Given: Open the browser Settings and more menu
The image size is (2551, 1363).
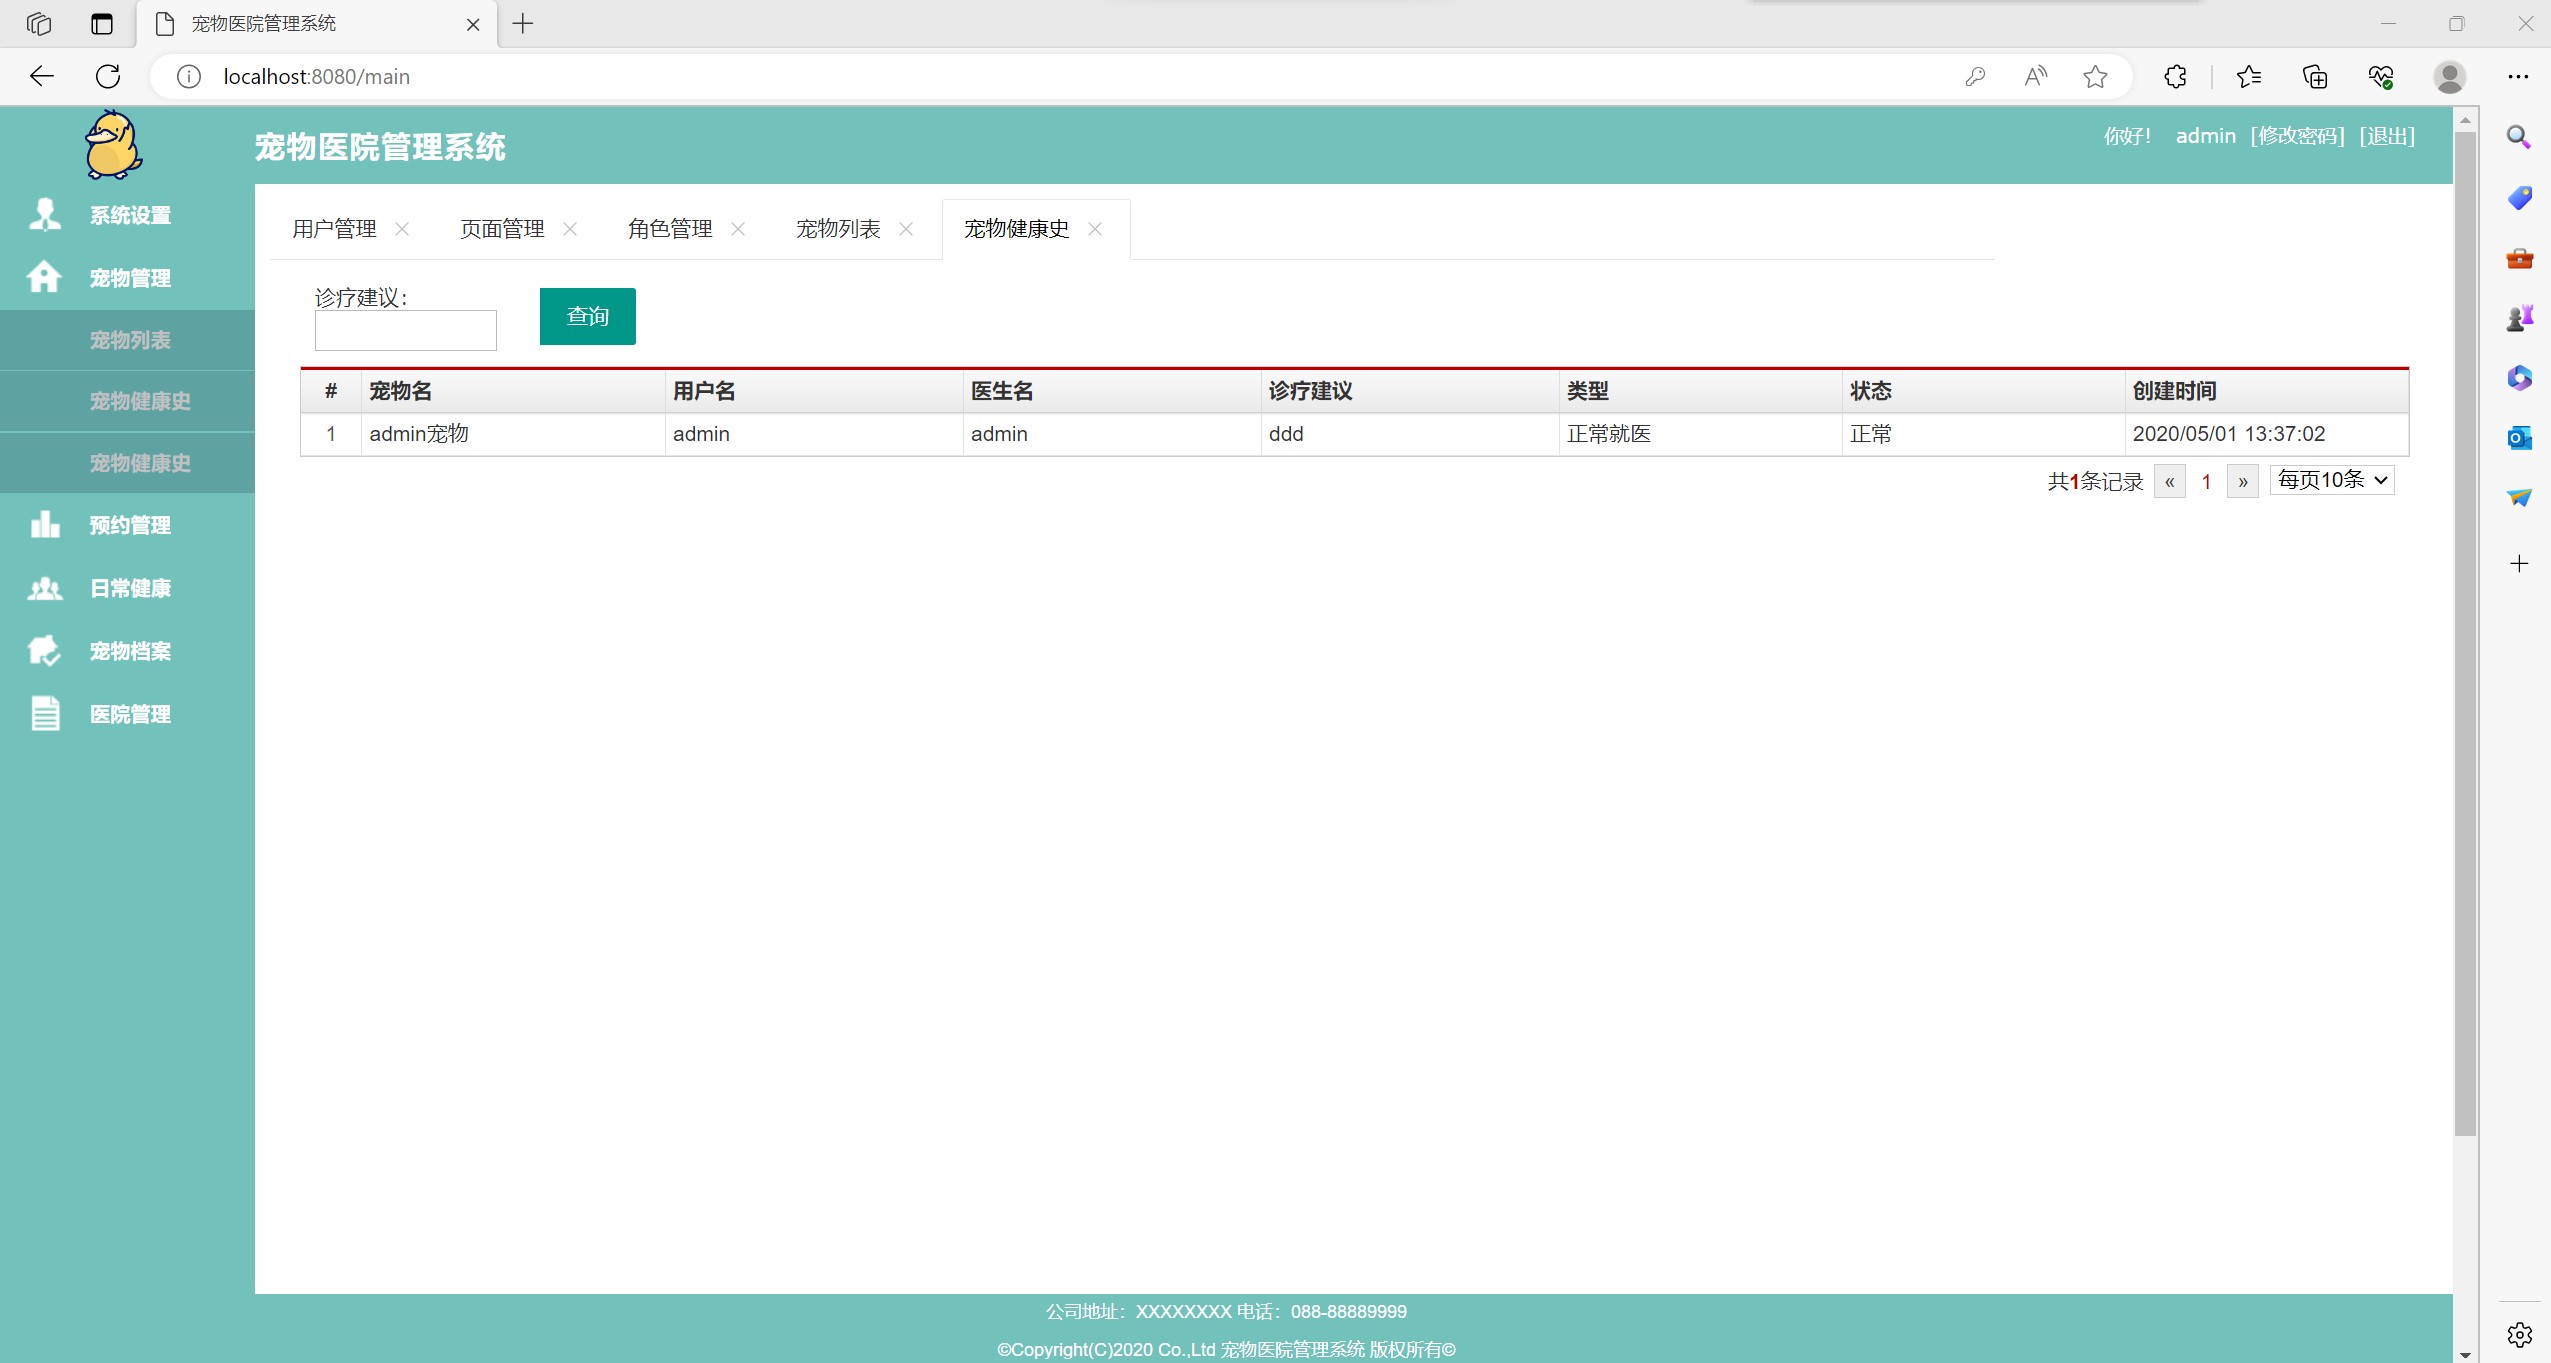Looking at the screenshot, I should pos(2518,76).
